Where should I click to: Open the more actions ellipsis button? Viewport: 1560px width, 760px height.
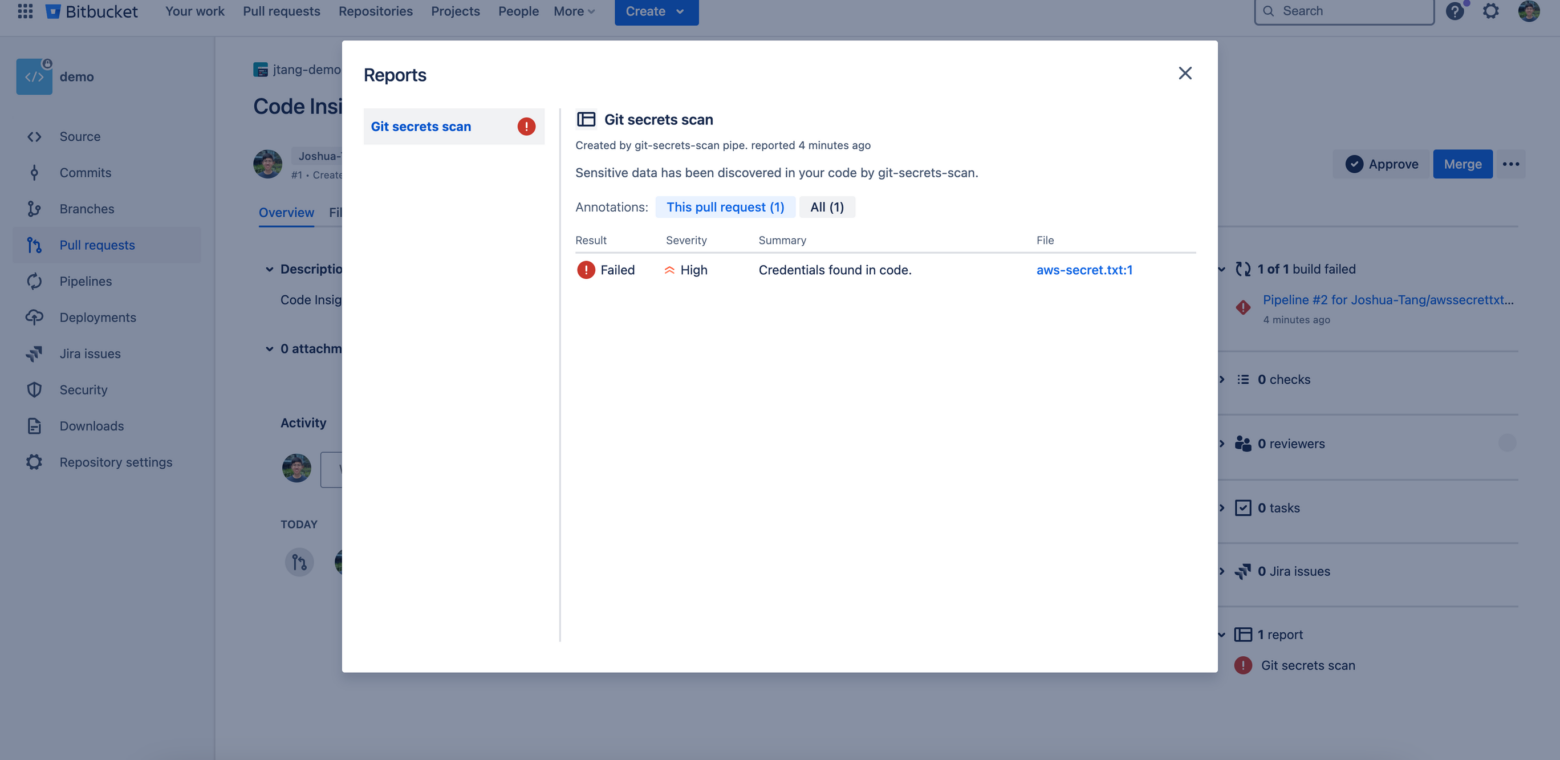tap(1511, 164)
